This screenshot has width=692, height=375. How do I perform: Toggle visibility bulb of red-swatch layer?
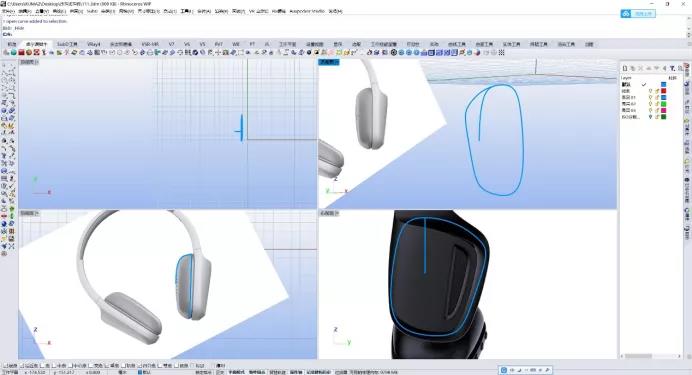pos(651,91)
